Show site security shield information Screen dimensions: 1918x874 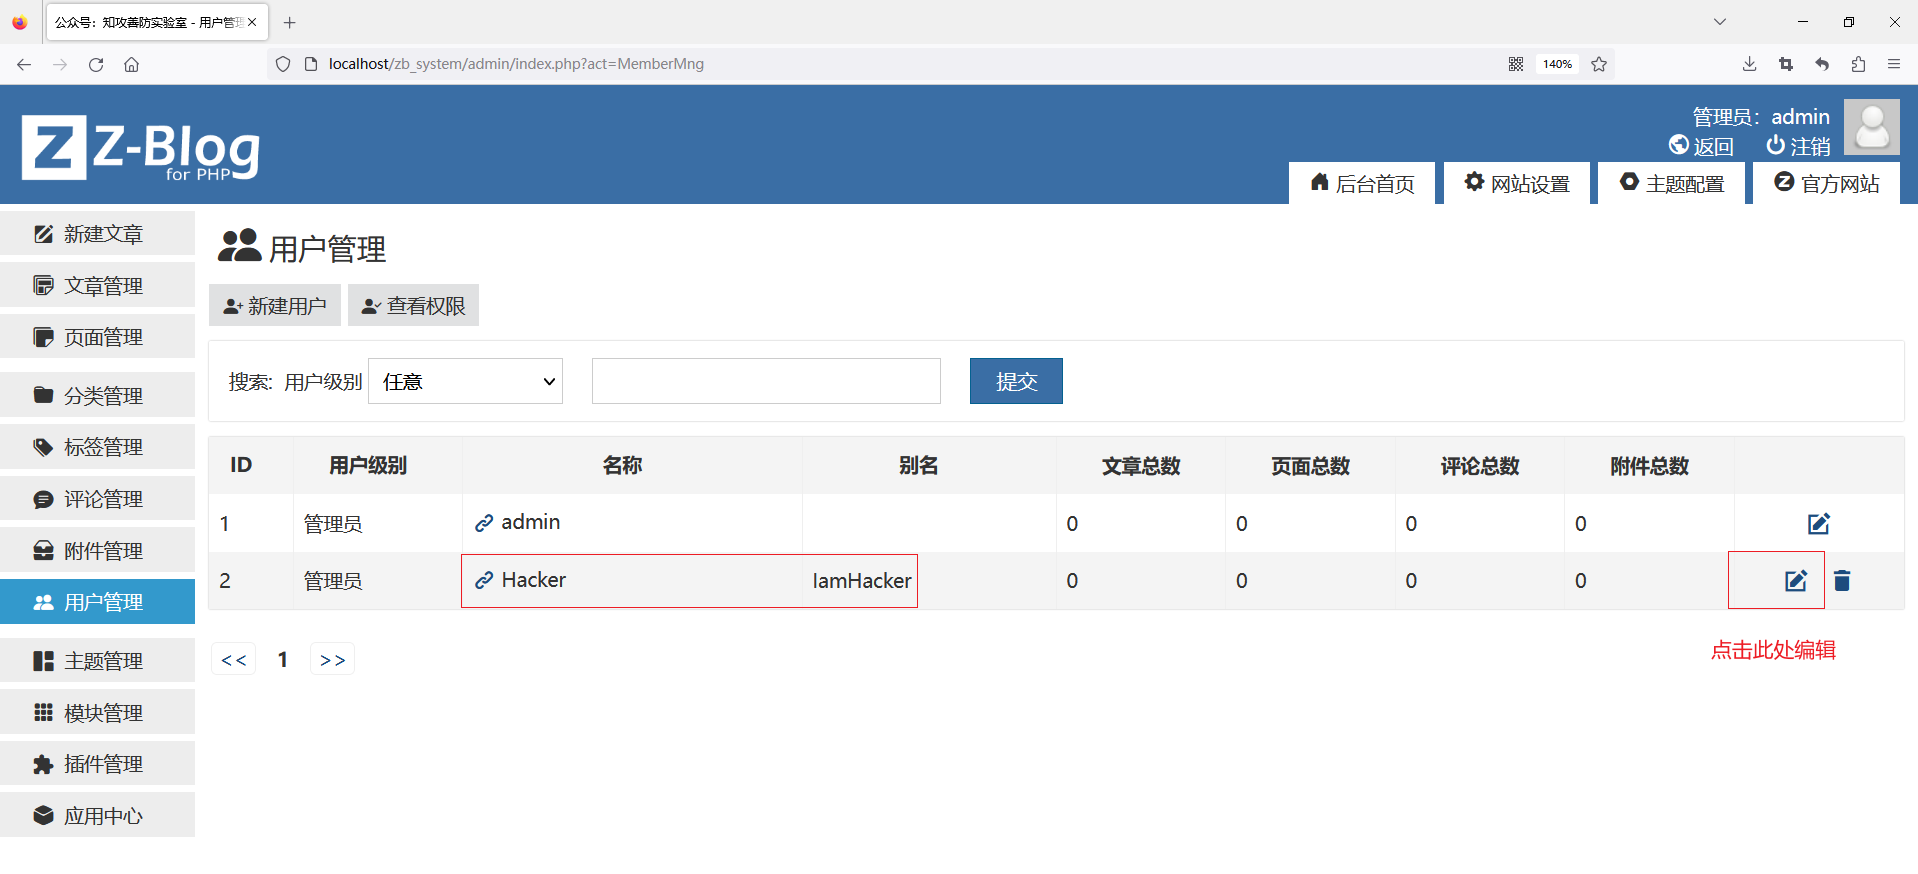pos(283,64)
